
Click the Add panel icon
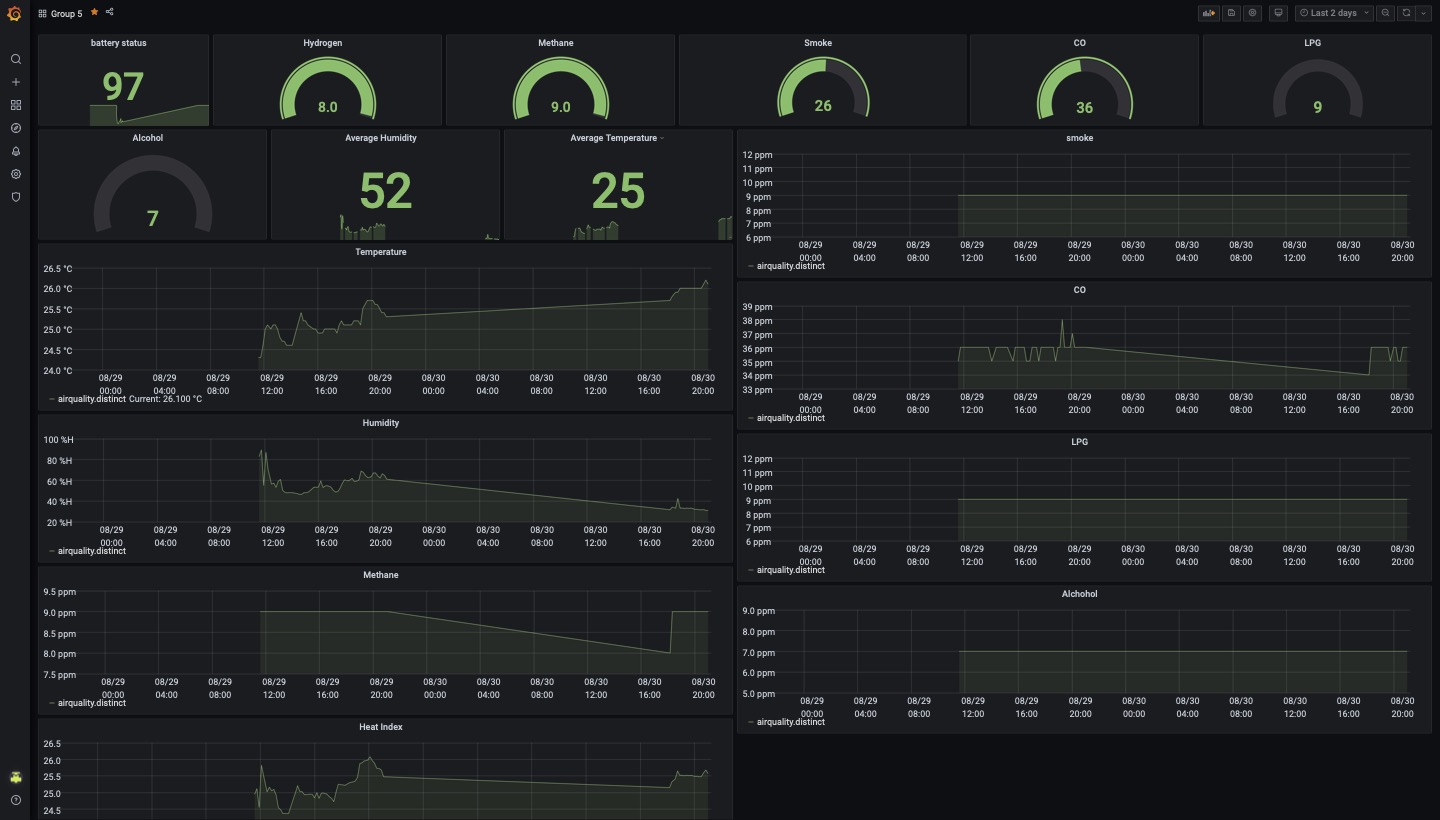click(x=1208, y=13)
